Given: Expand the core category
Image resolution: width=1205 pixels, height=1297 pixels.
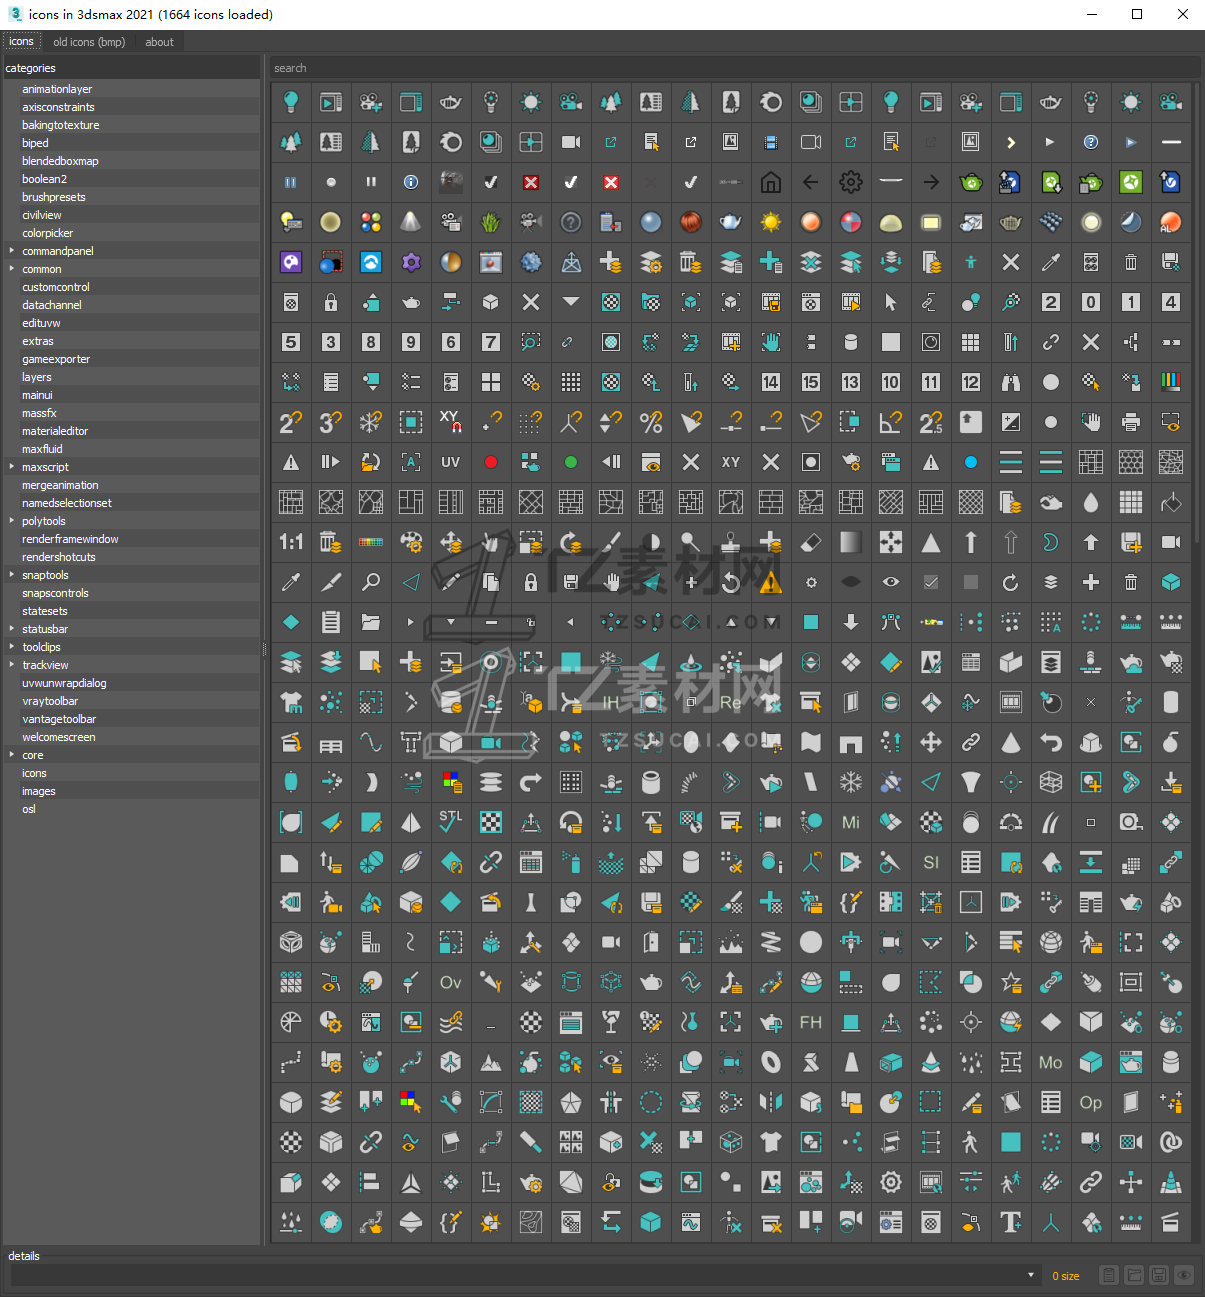Looking at the screenshot, I should (12, 755).
